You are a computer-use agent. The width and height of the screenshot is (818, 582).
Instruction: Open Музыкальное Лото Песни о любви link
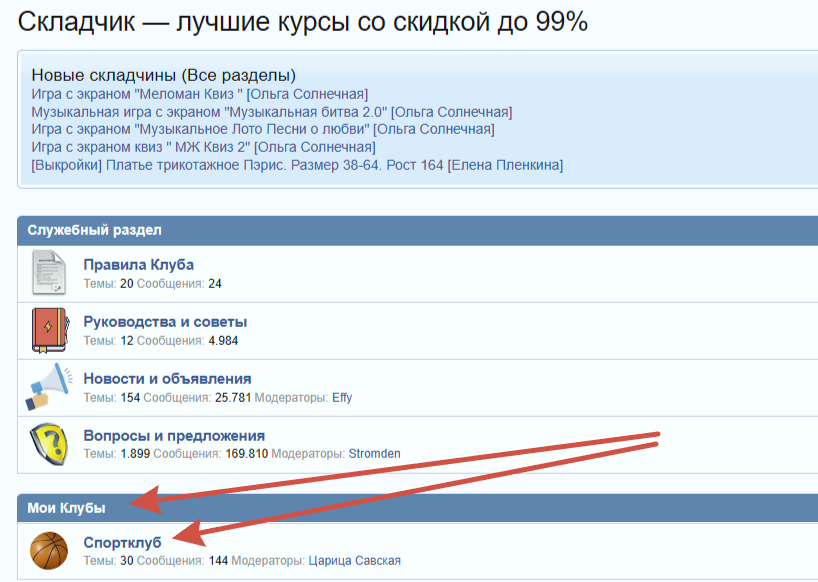[263, 129]
